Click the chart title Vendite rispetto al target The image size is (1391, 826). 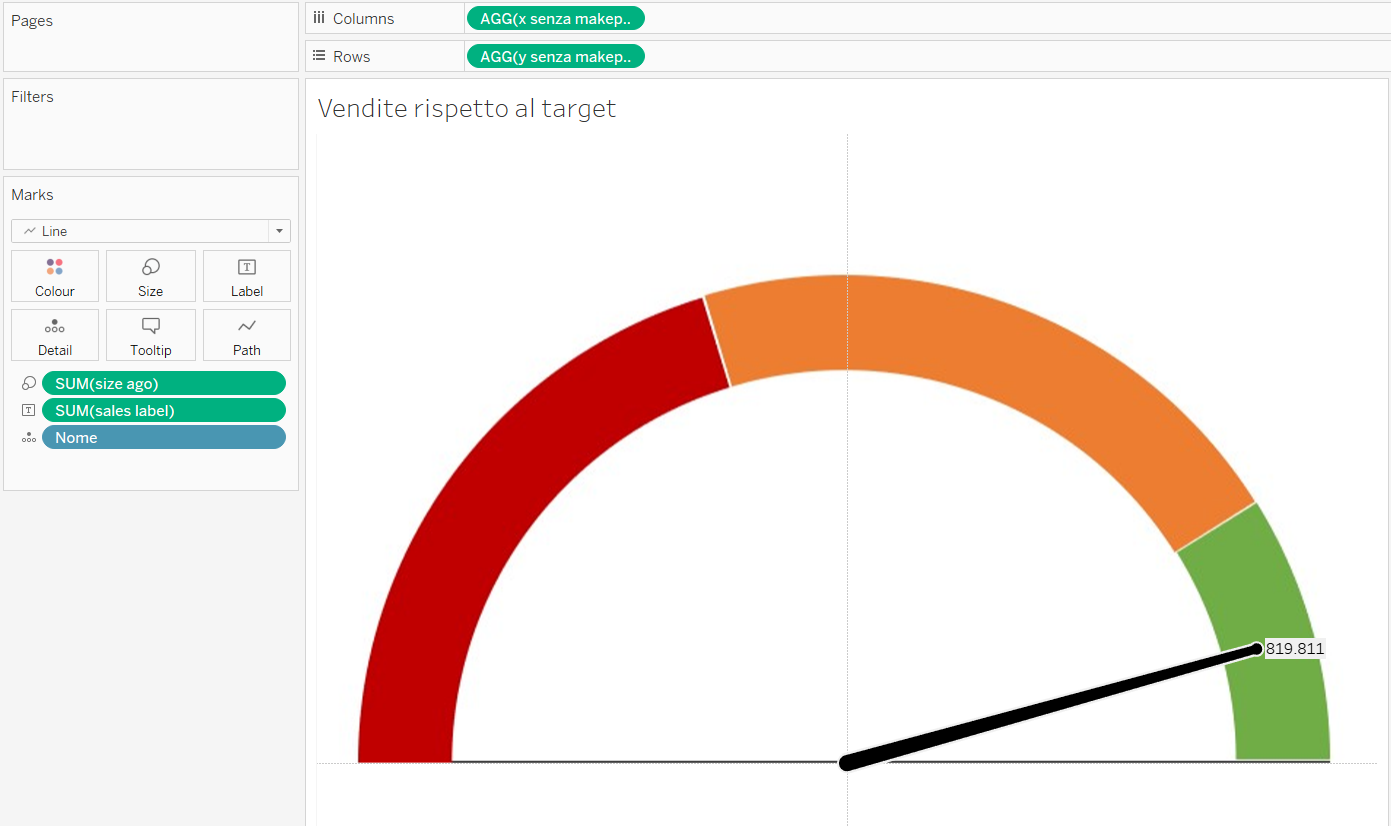pos(466,108)
